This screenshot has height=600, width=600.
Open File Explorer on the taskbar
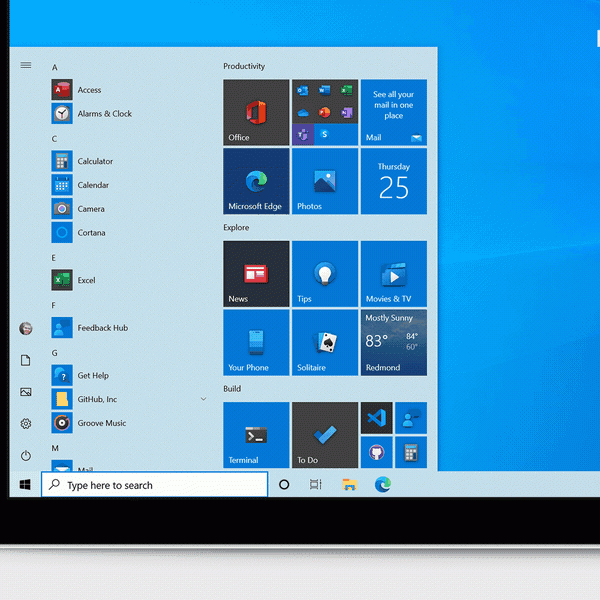(349, 485)
